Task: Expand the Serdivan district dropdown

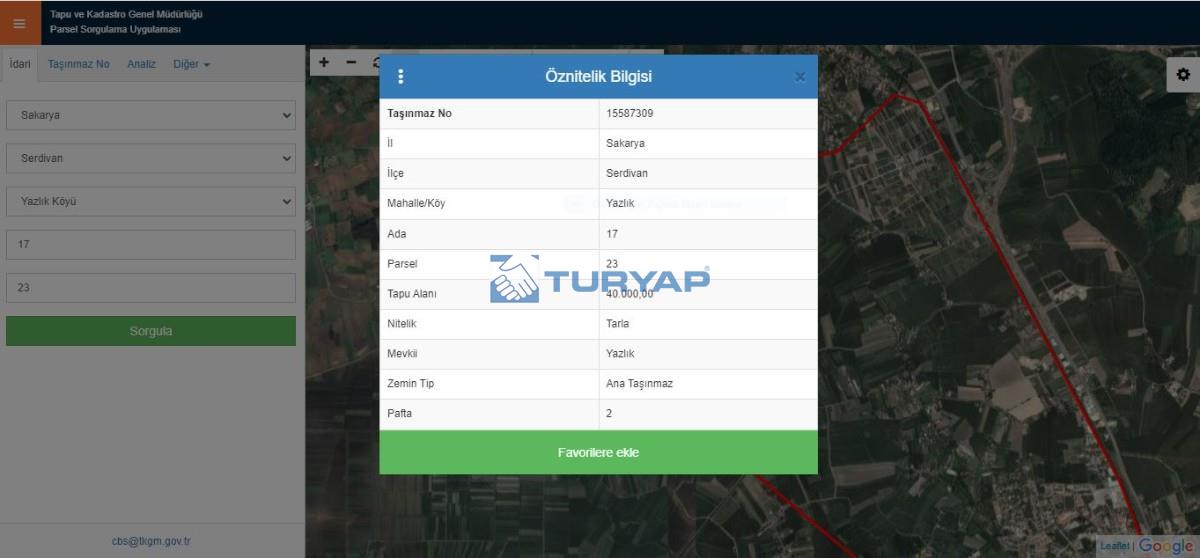Action: [x=151, y=158]
